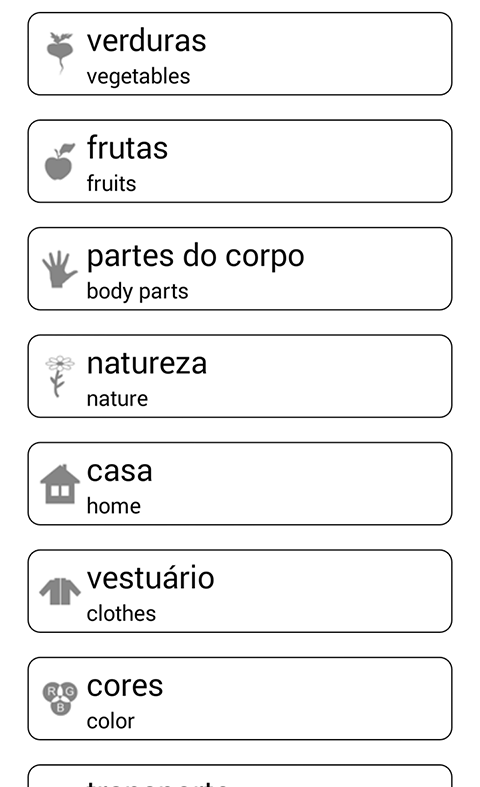Screen dimensions: 480x787
Task: Tap the hand body parts icon
Action: click(x=60, y=269)
